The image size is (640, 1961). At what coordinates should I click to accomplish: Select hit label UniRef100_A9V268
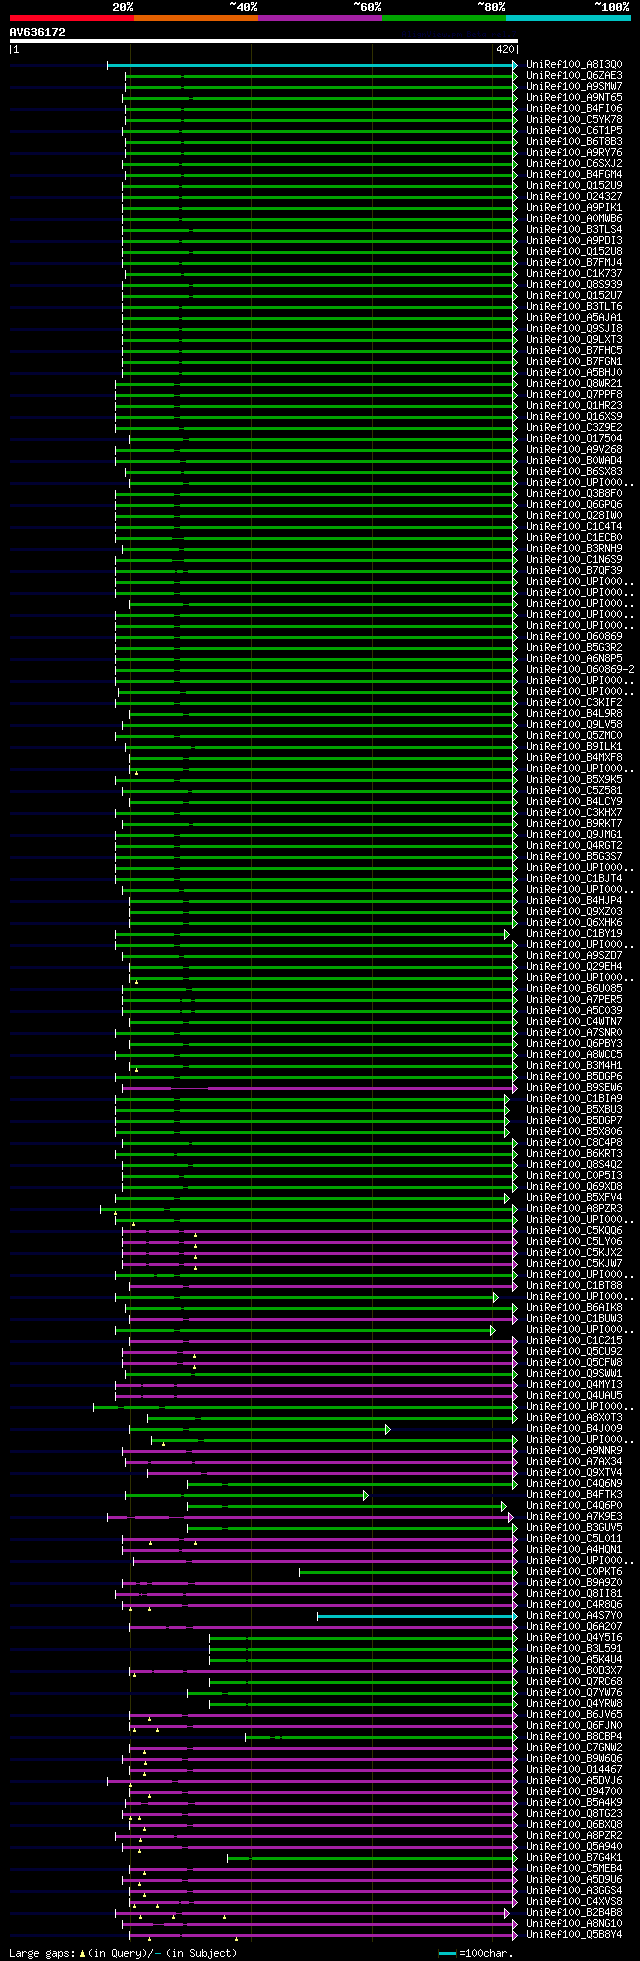pyautogui.click(x=574, y=450)
